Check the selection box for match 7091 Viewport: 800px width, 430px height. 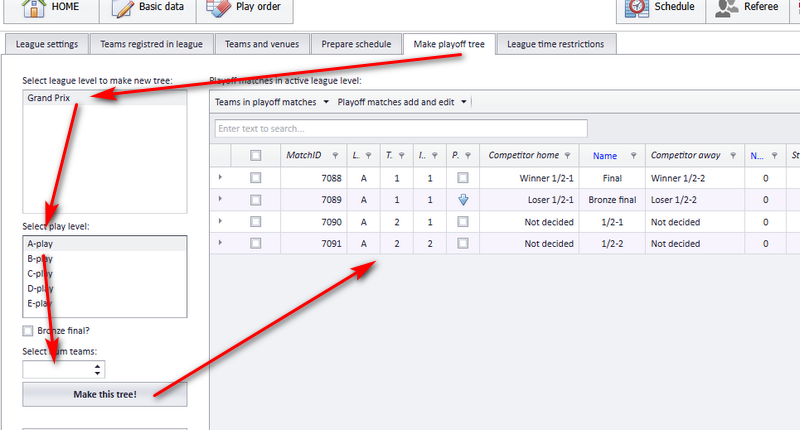(x=256, y=243)
